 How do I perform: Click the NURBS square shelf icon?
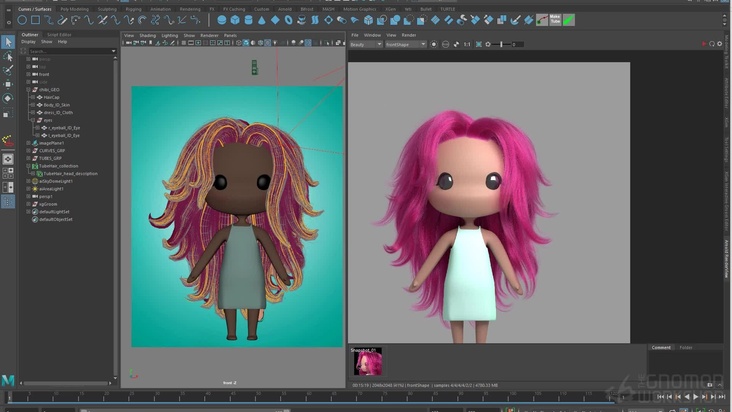point(35,20)
